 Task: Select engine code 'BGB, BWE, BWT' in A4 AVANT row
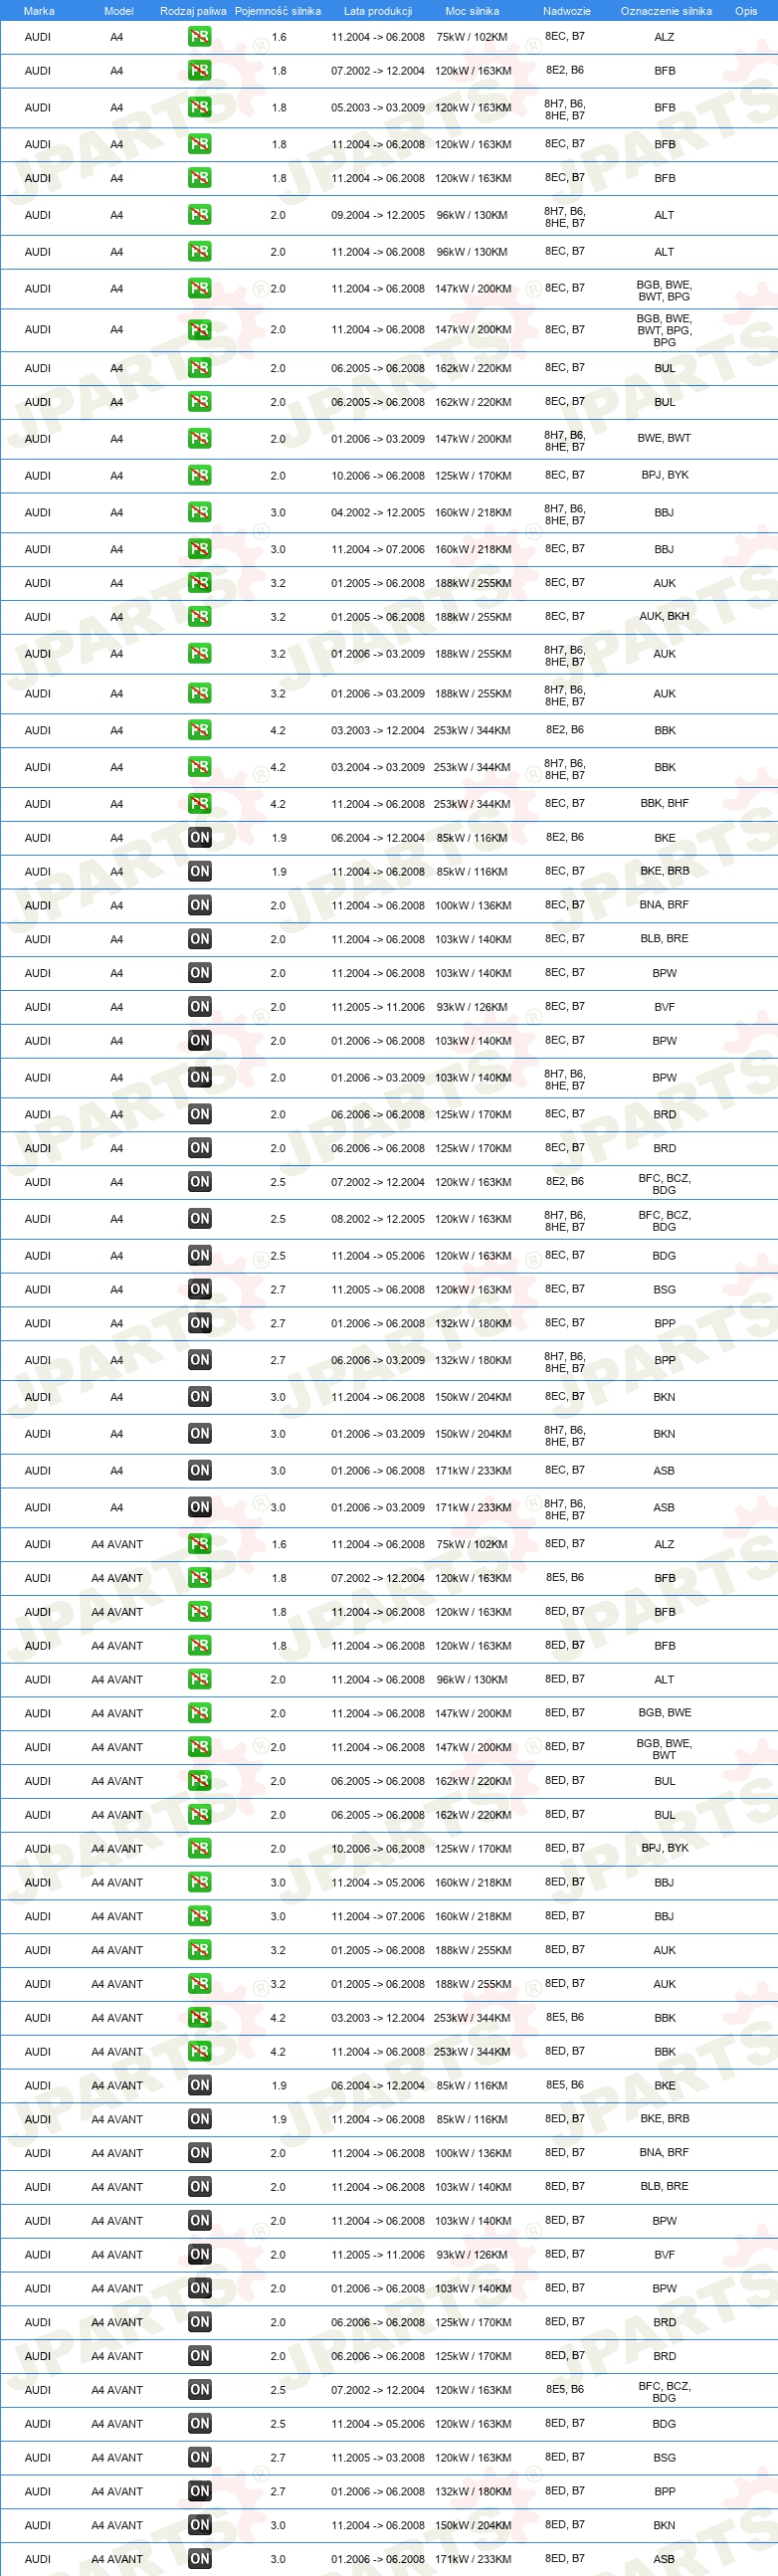pos(664,1750)
